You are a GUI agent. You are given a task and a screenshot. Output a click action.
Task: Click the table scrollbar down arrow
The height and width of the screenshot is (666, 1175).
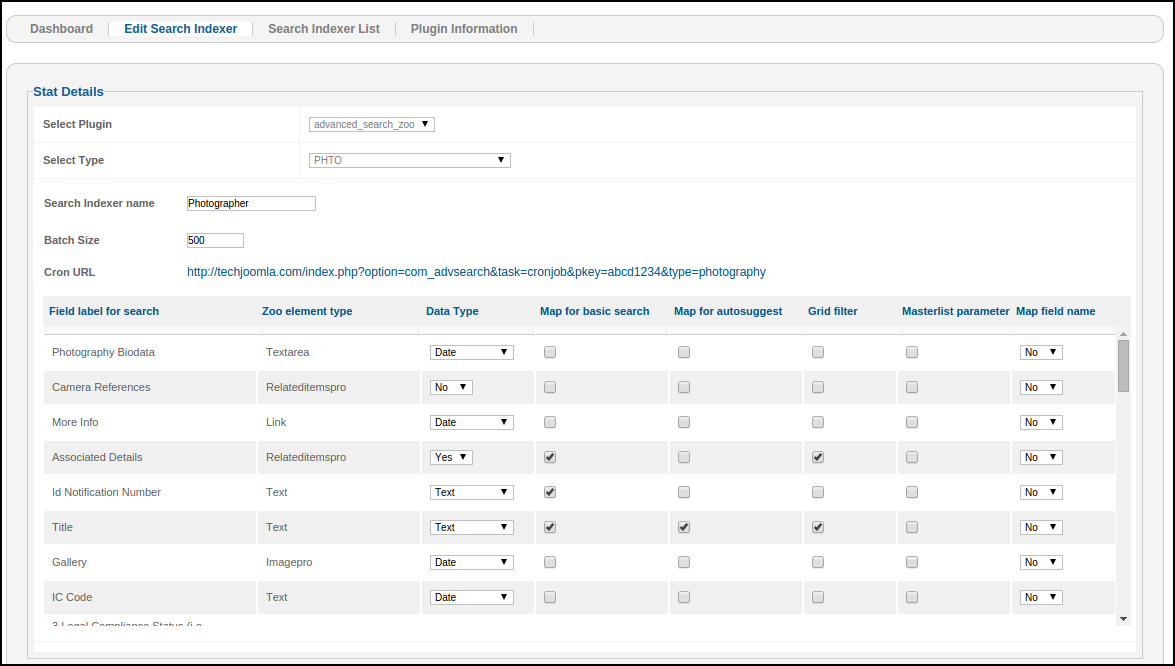coord(1123,619)
